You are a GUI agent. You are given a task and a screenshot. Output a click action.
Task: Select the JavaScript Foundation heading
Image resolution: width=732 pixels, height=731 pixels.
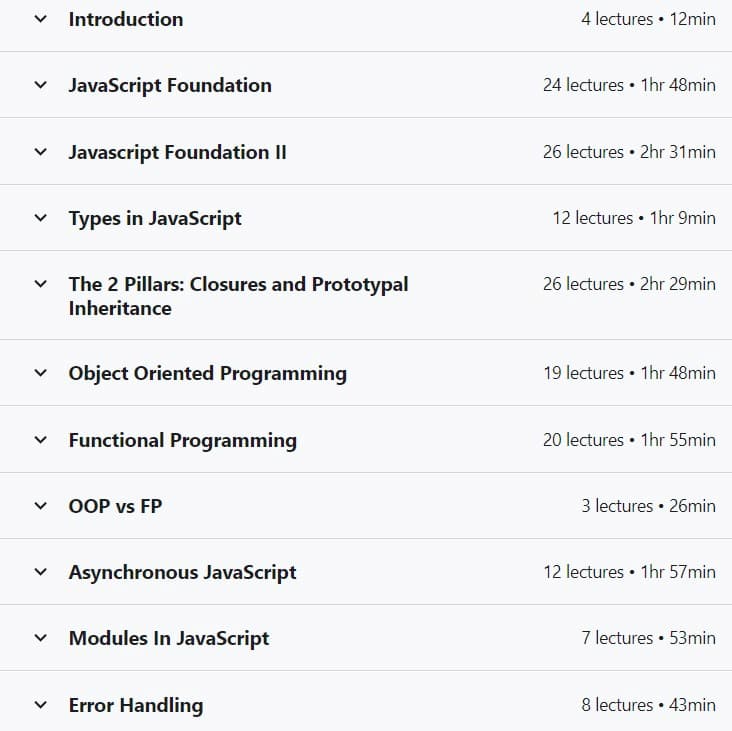(x=170, y=86)
